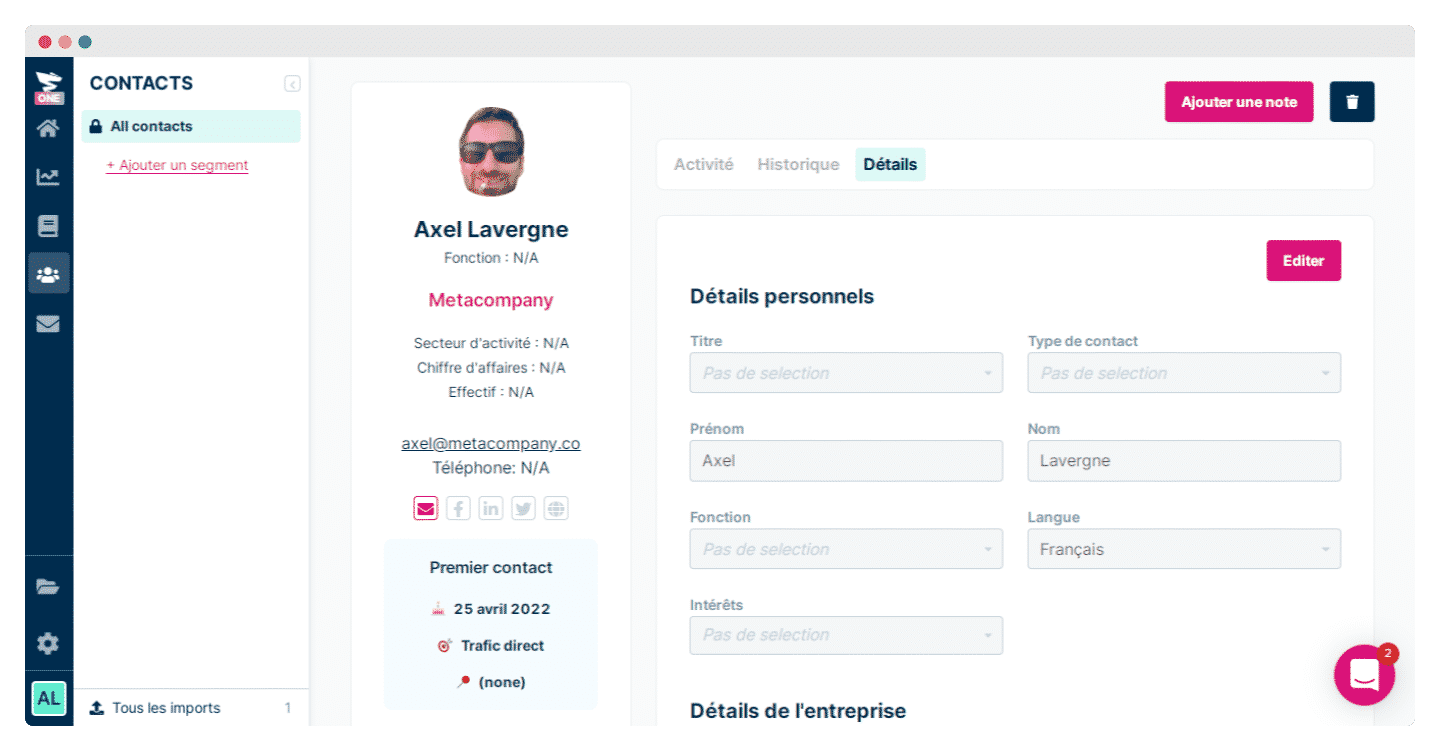
Task: Open the home icon in sidebar
Action: tap(48, 128)
